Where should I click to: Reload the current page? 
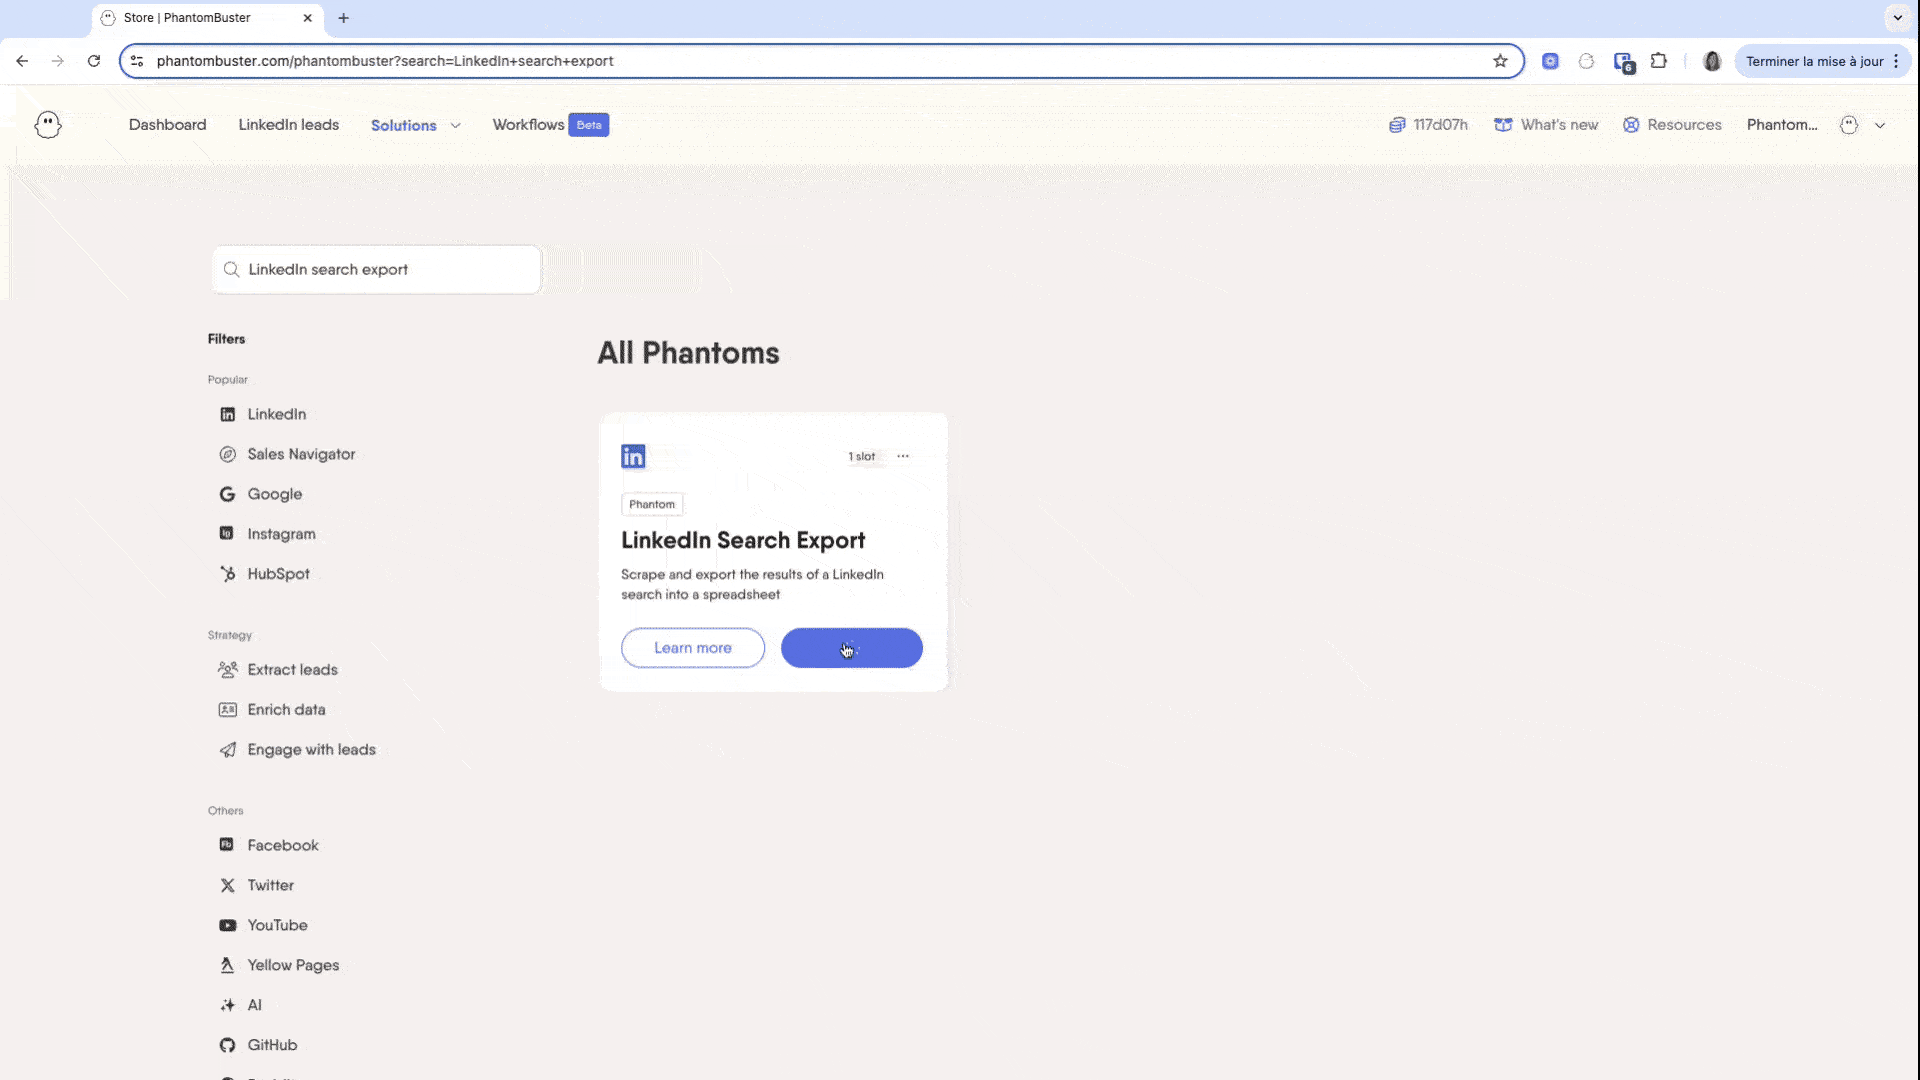point(94,61)
